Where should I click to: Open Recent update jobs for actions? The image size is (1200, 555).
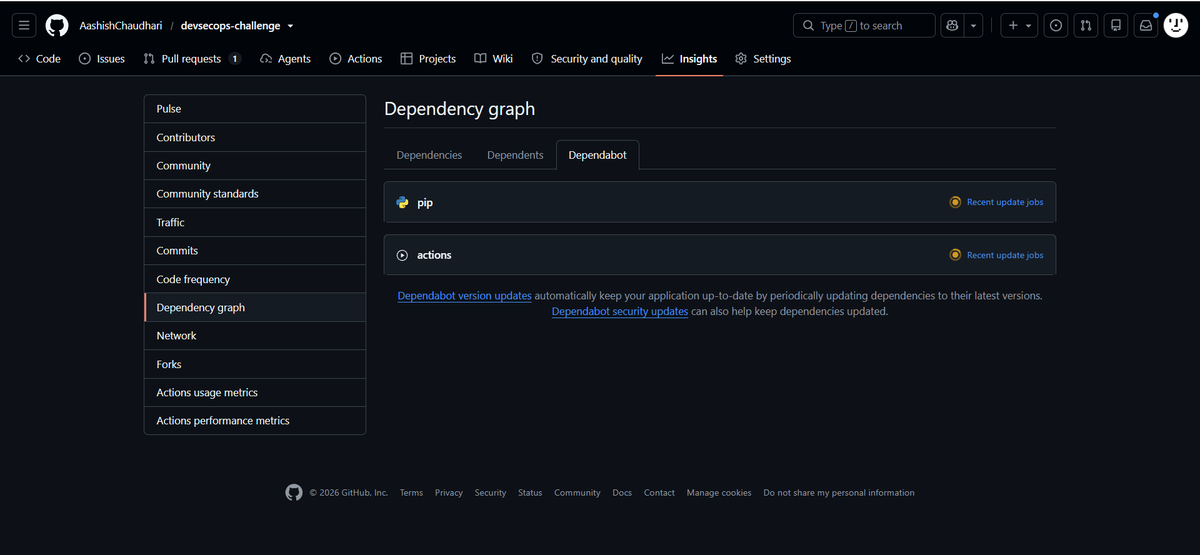coord(1005,255)
